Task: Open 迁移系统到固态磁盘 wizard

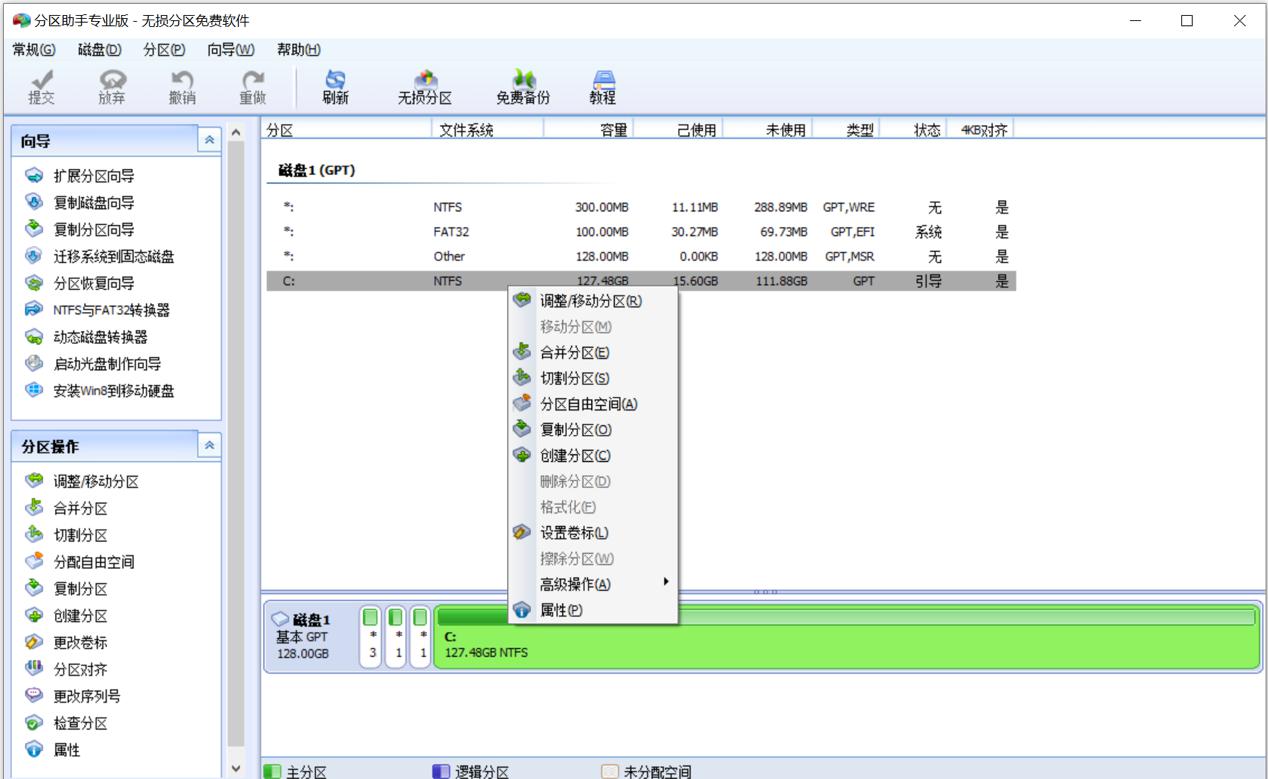Action: coord(100,257)
